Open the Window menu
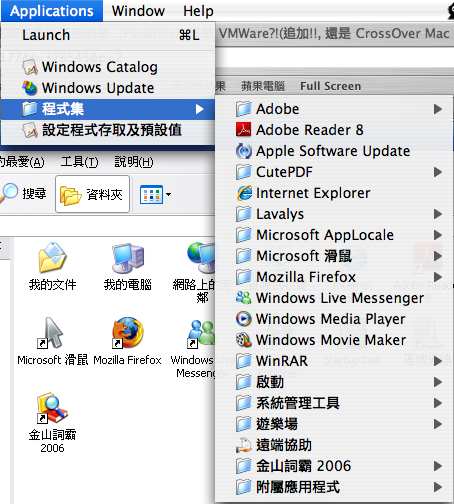 pyautogui.click(x=138, y=11)
